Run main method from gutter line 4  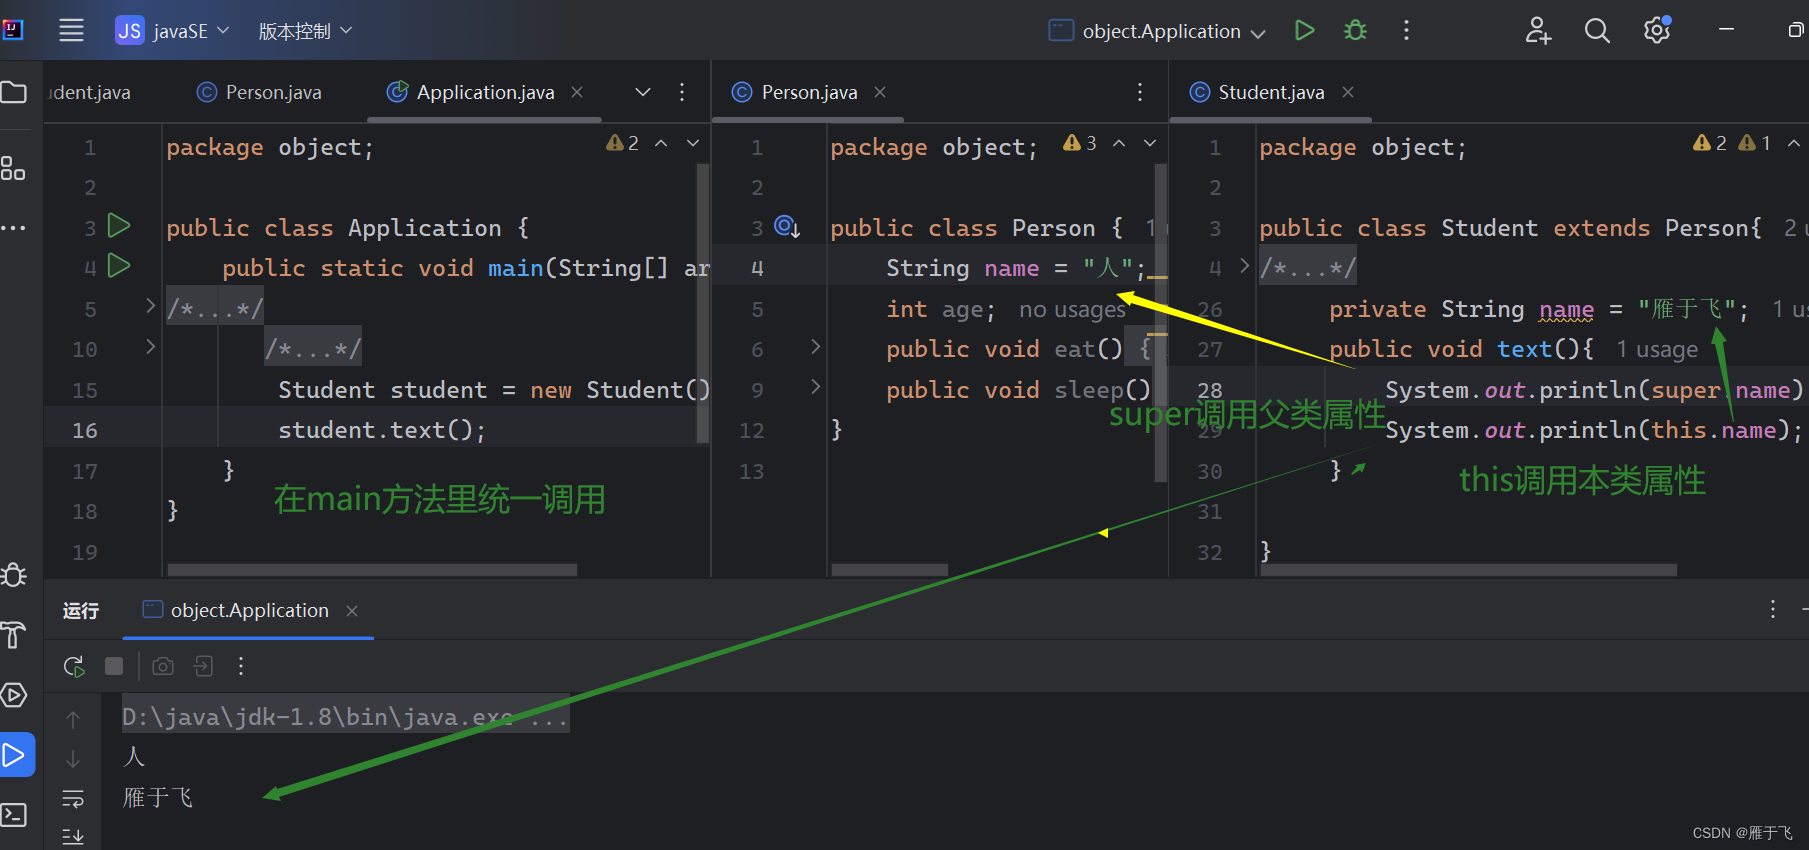(x=119, y=265)
